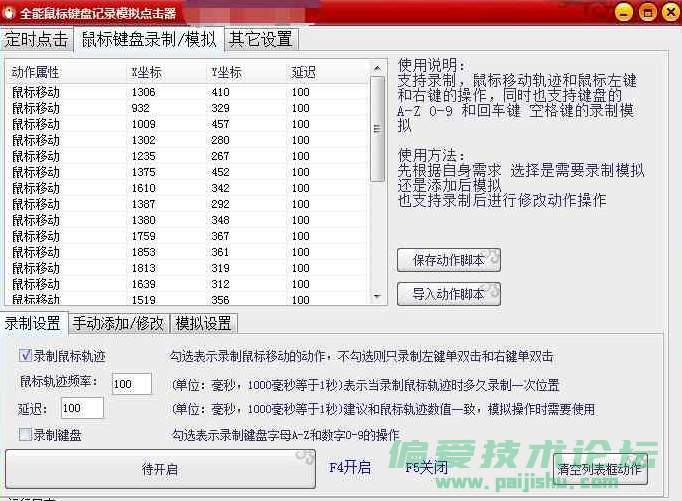Maximize the window with the title bar button
This screenshot has height=501, width=682.
646,12
